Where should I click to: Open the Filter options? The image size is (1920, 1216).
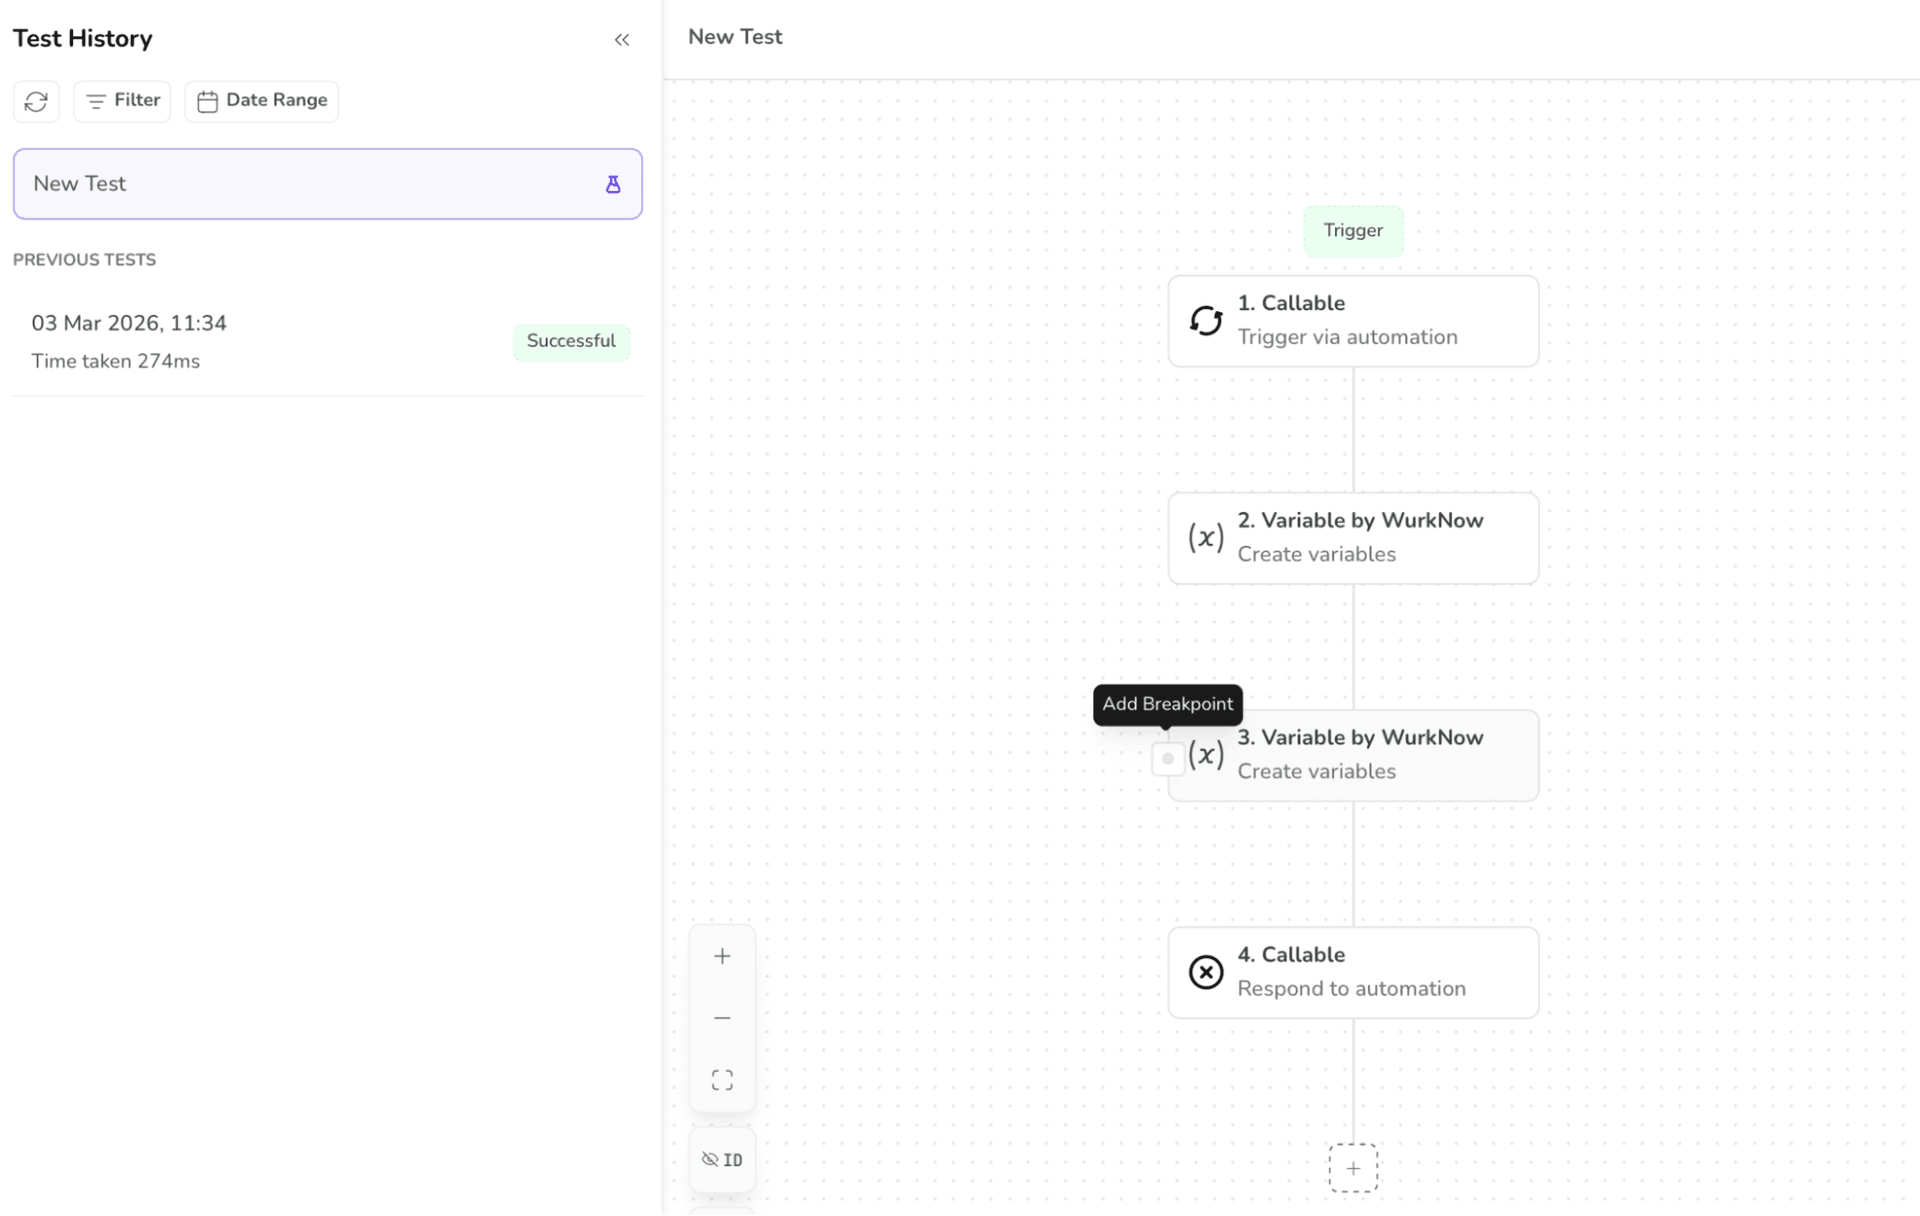(x=122, y=101)
